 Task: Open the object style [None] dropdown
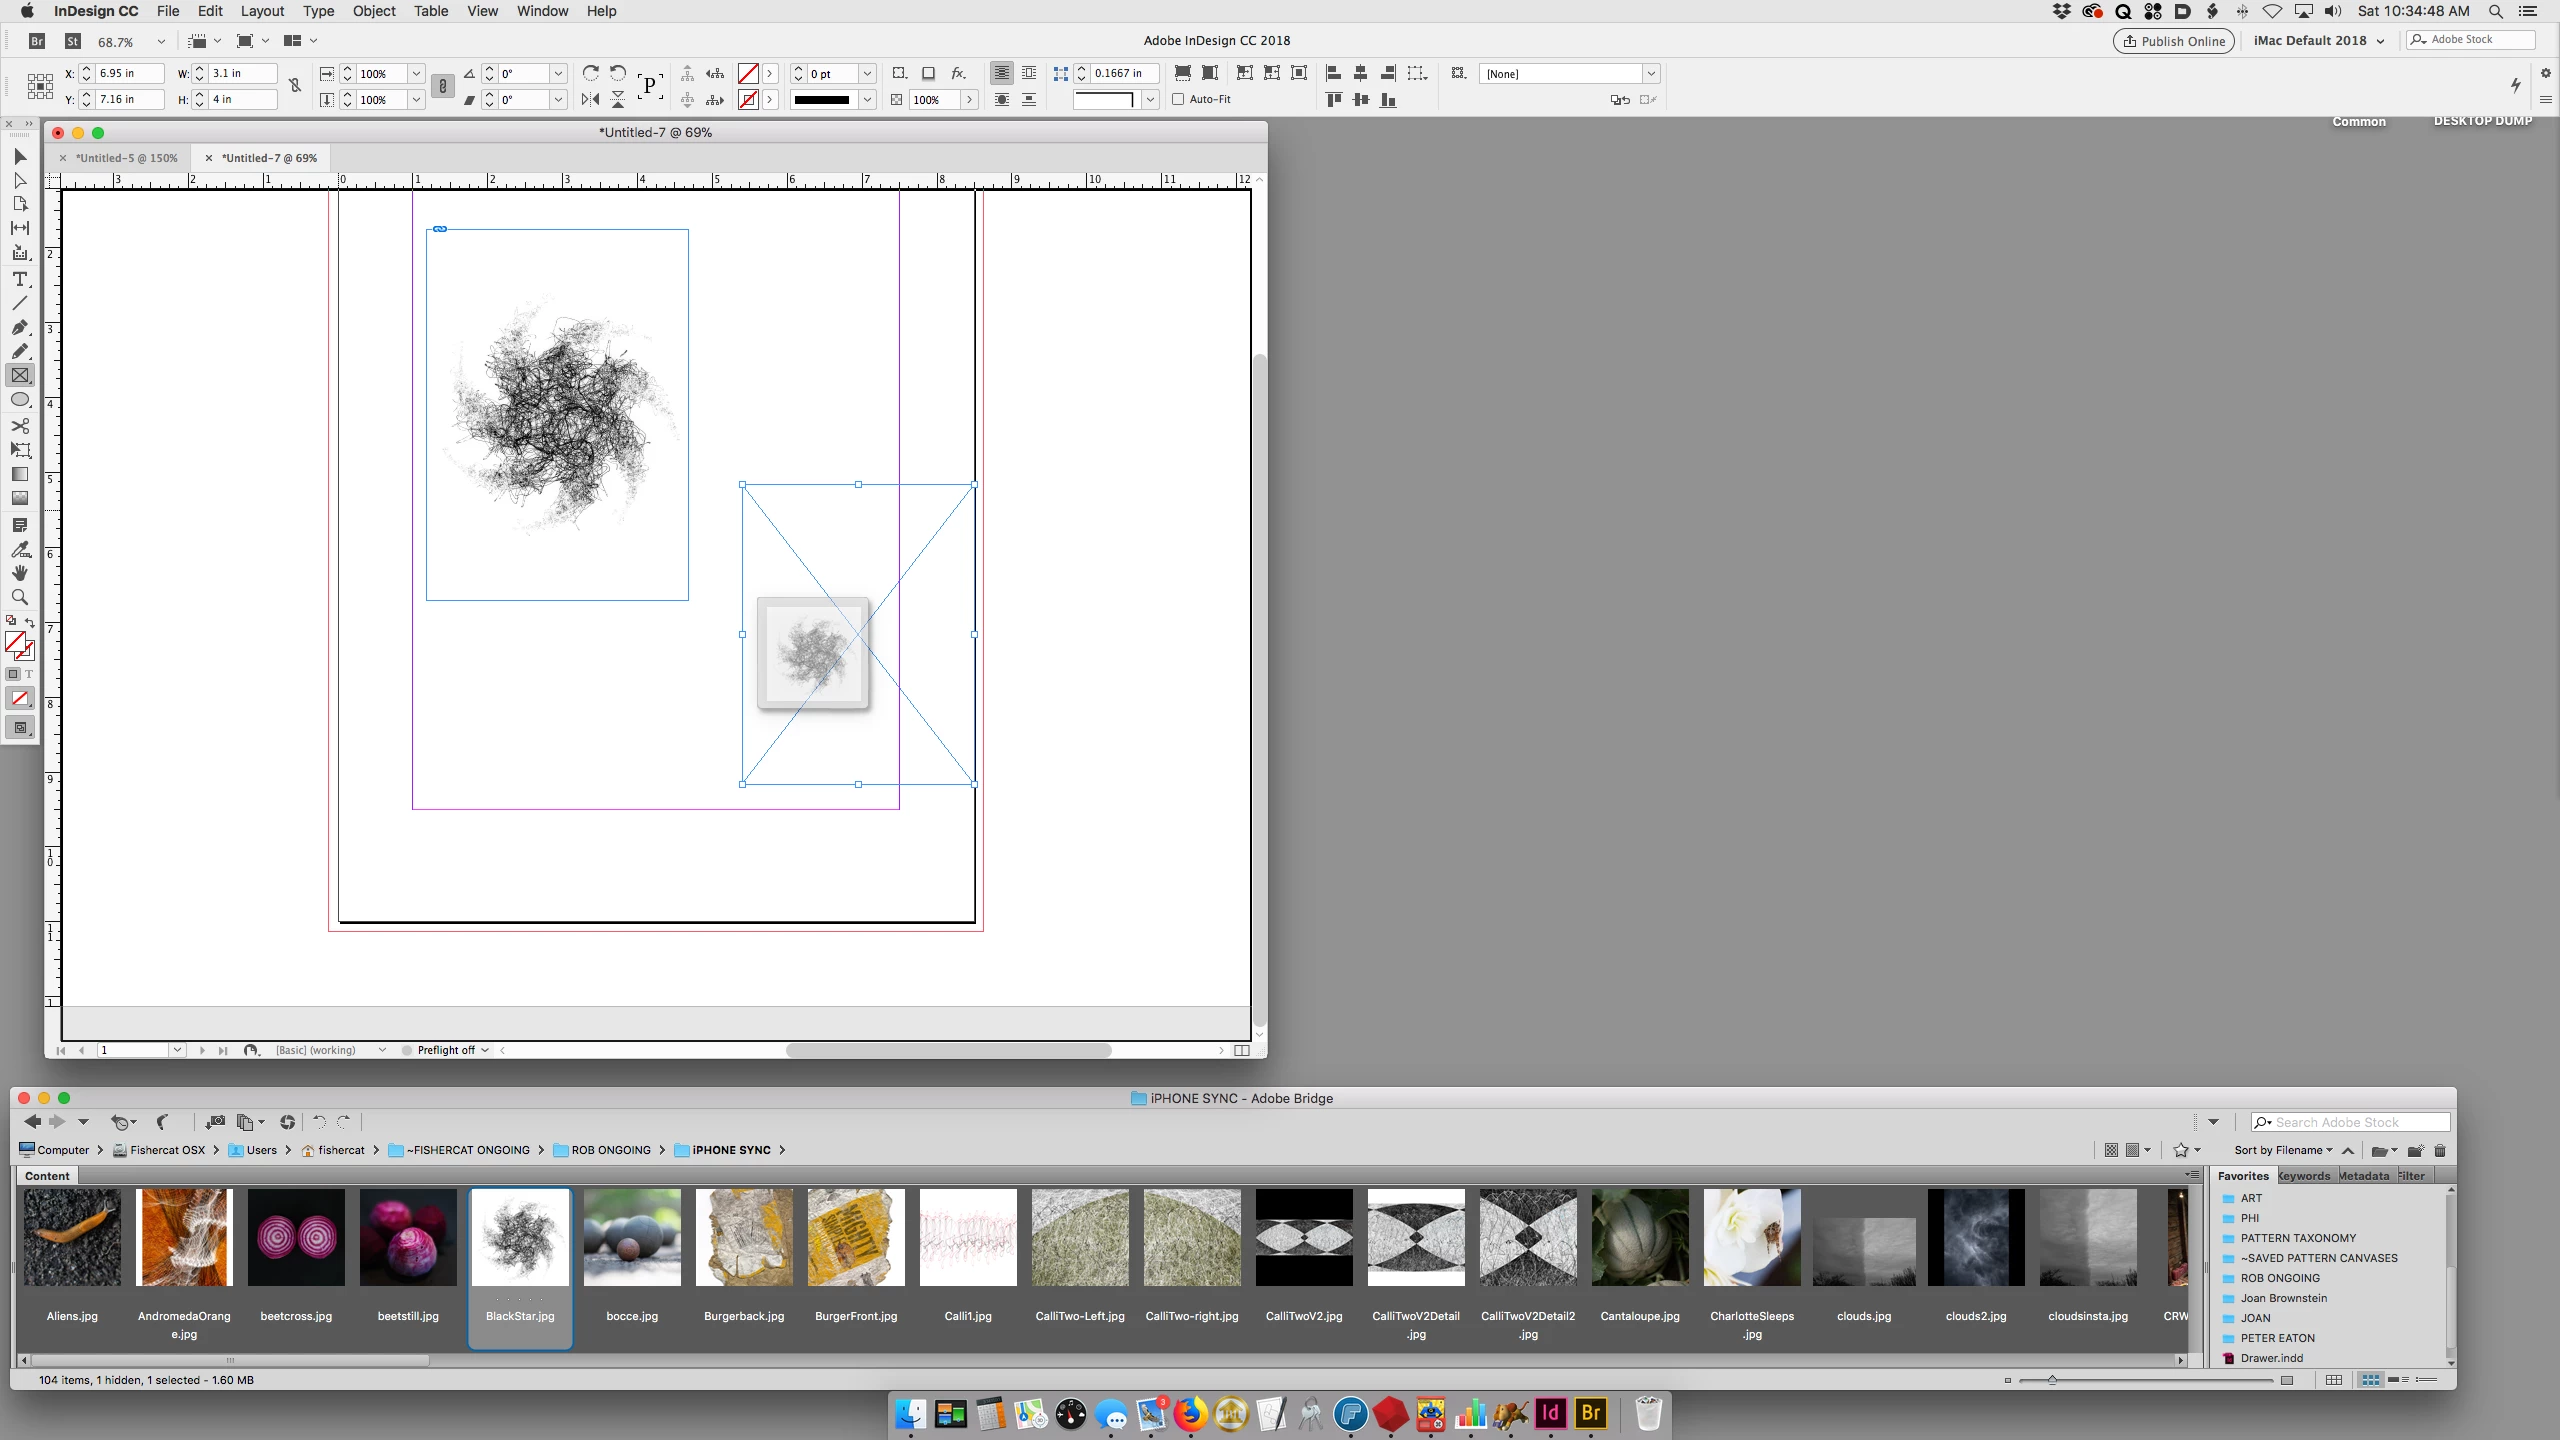coord(1651,74)
